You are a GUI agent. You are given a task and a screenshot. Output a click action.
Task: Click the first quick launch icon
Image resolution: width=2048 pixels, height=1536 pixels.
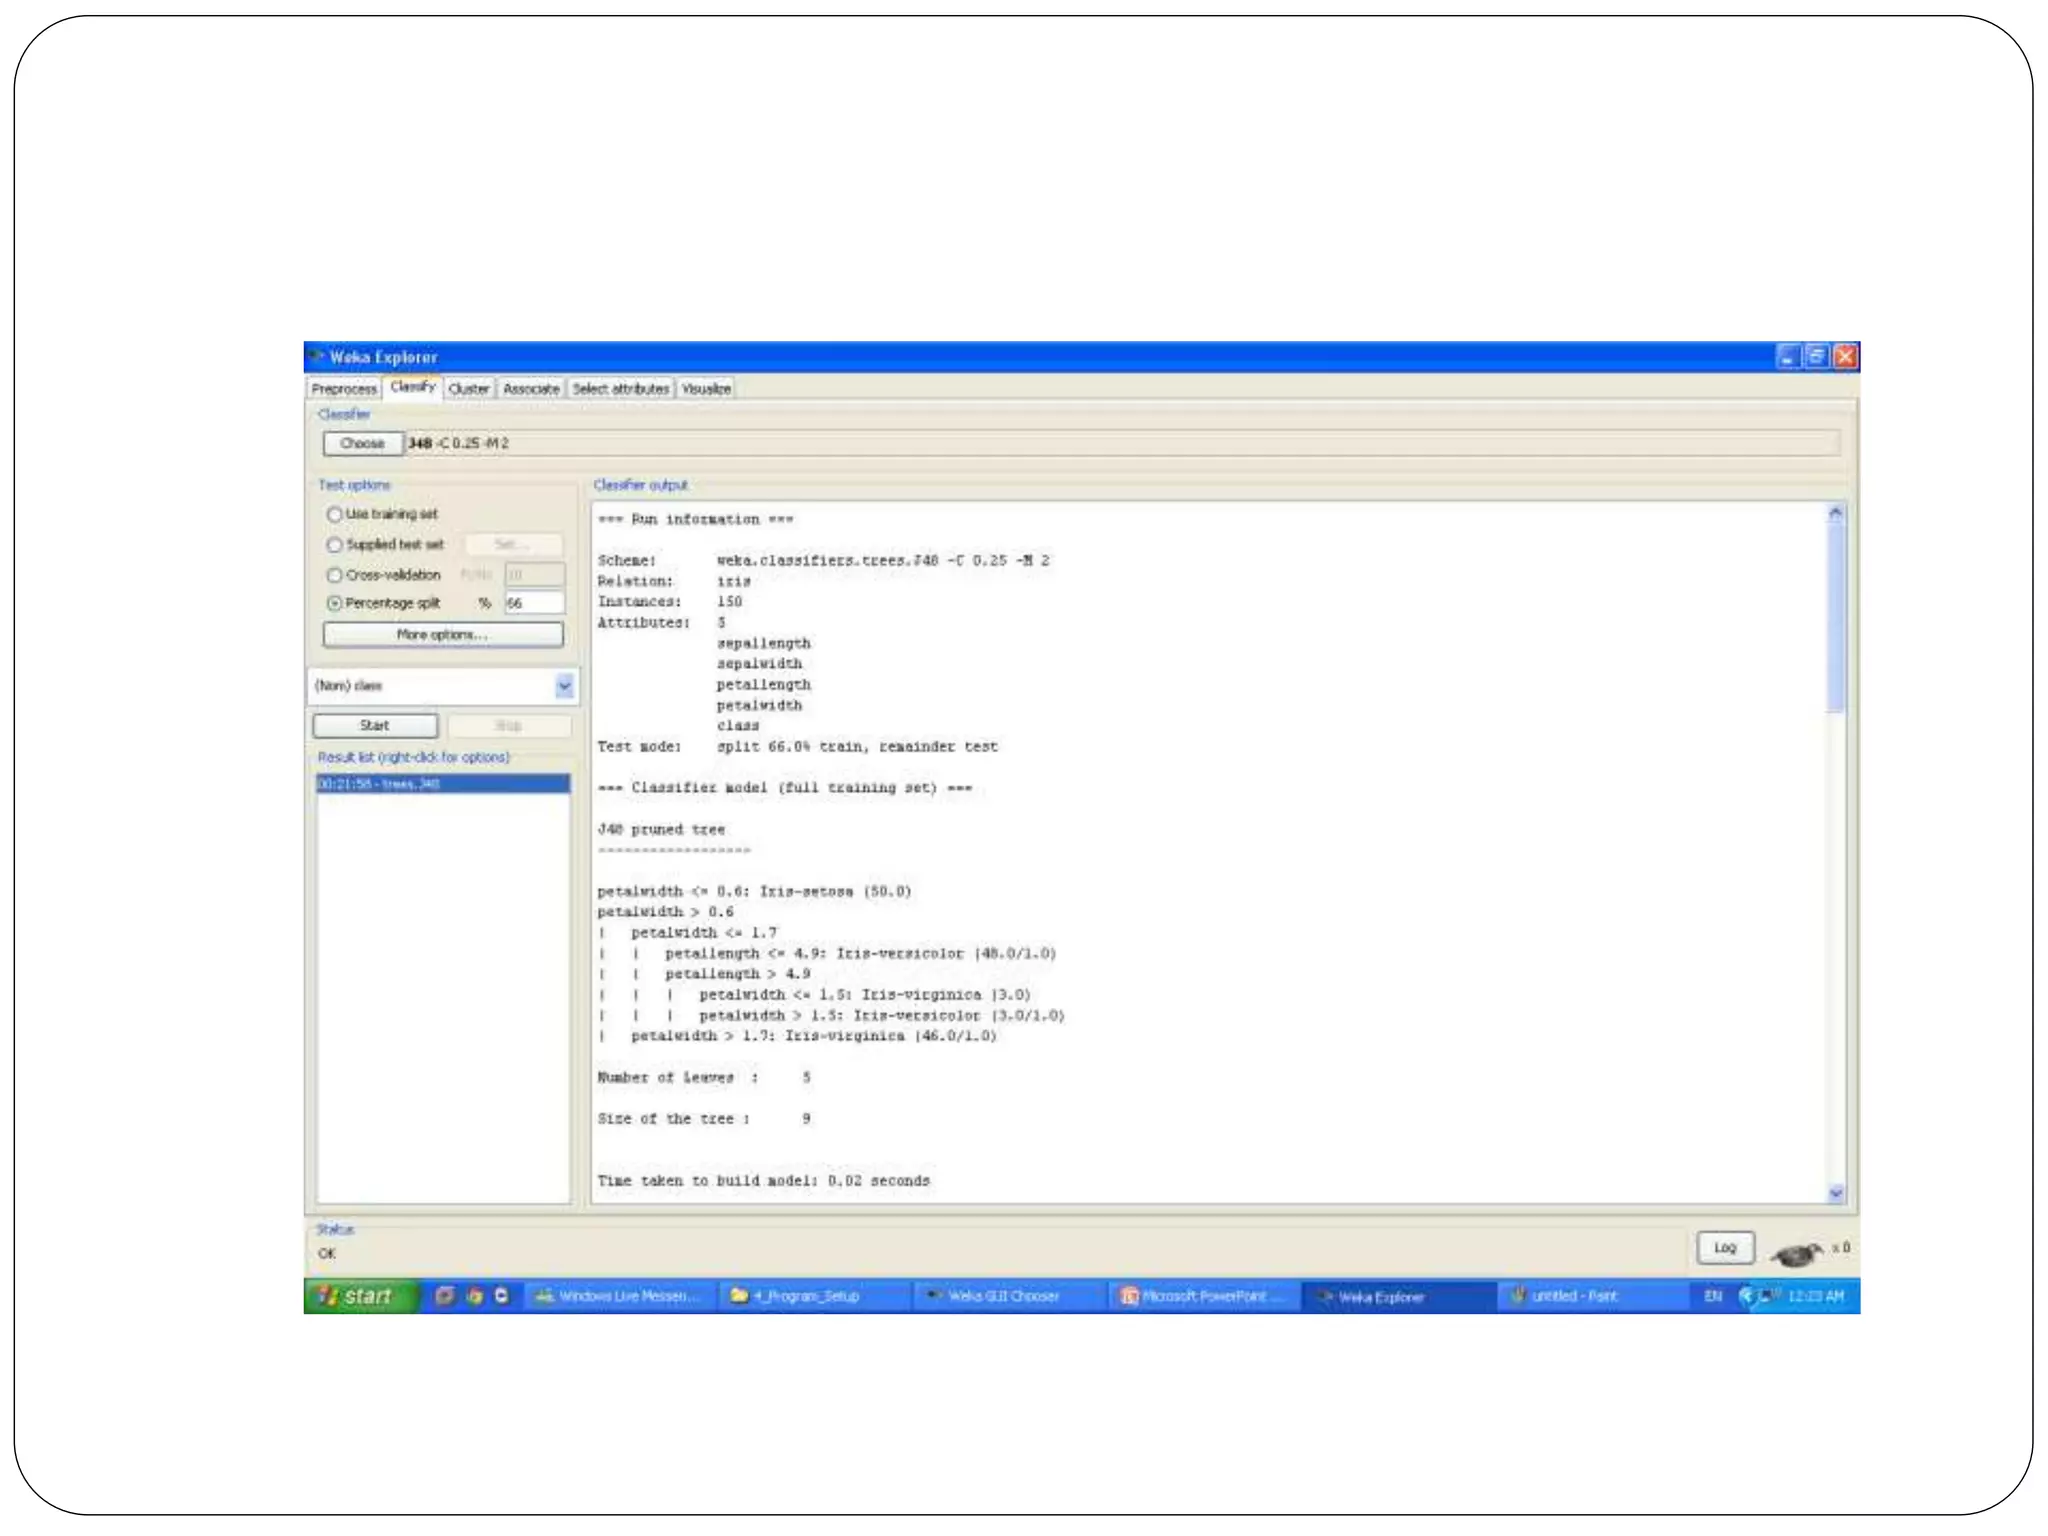445,1296
